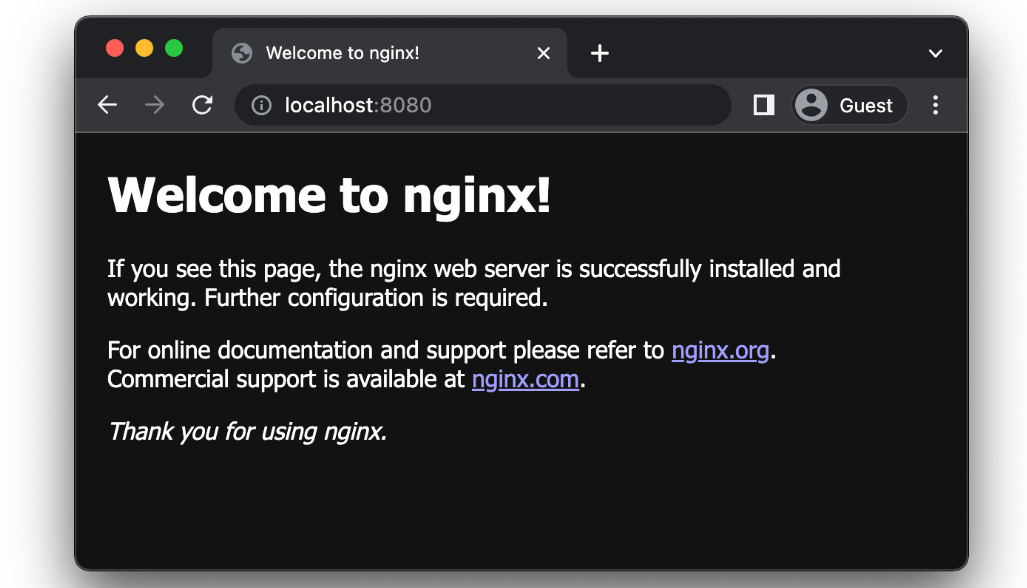Select the Welcome to nginx! tab
1027x588 pixels.
click(x=390, y=53)
